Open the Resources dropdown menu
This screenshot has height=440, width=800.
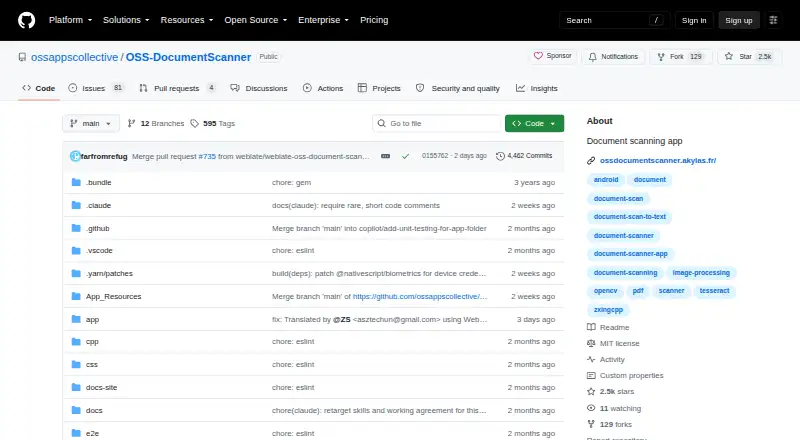point(187,20)
